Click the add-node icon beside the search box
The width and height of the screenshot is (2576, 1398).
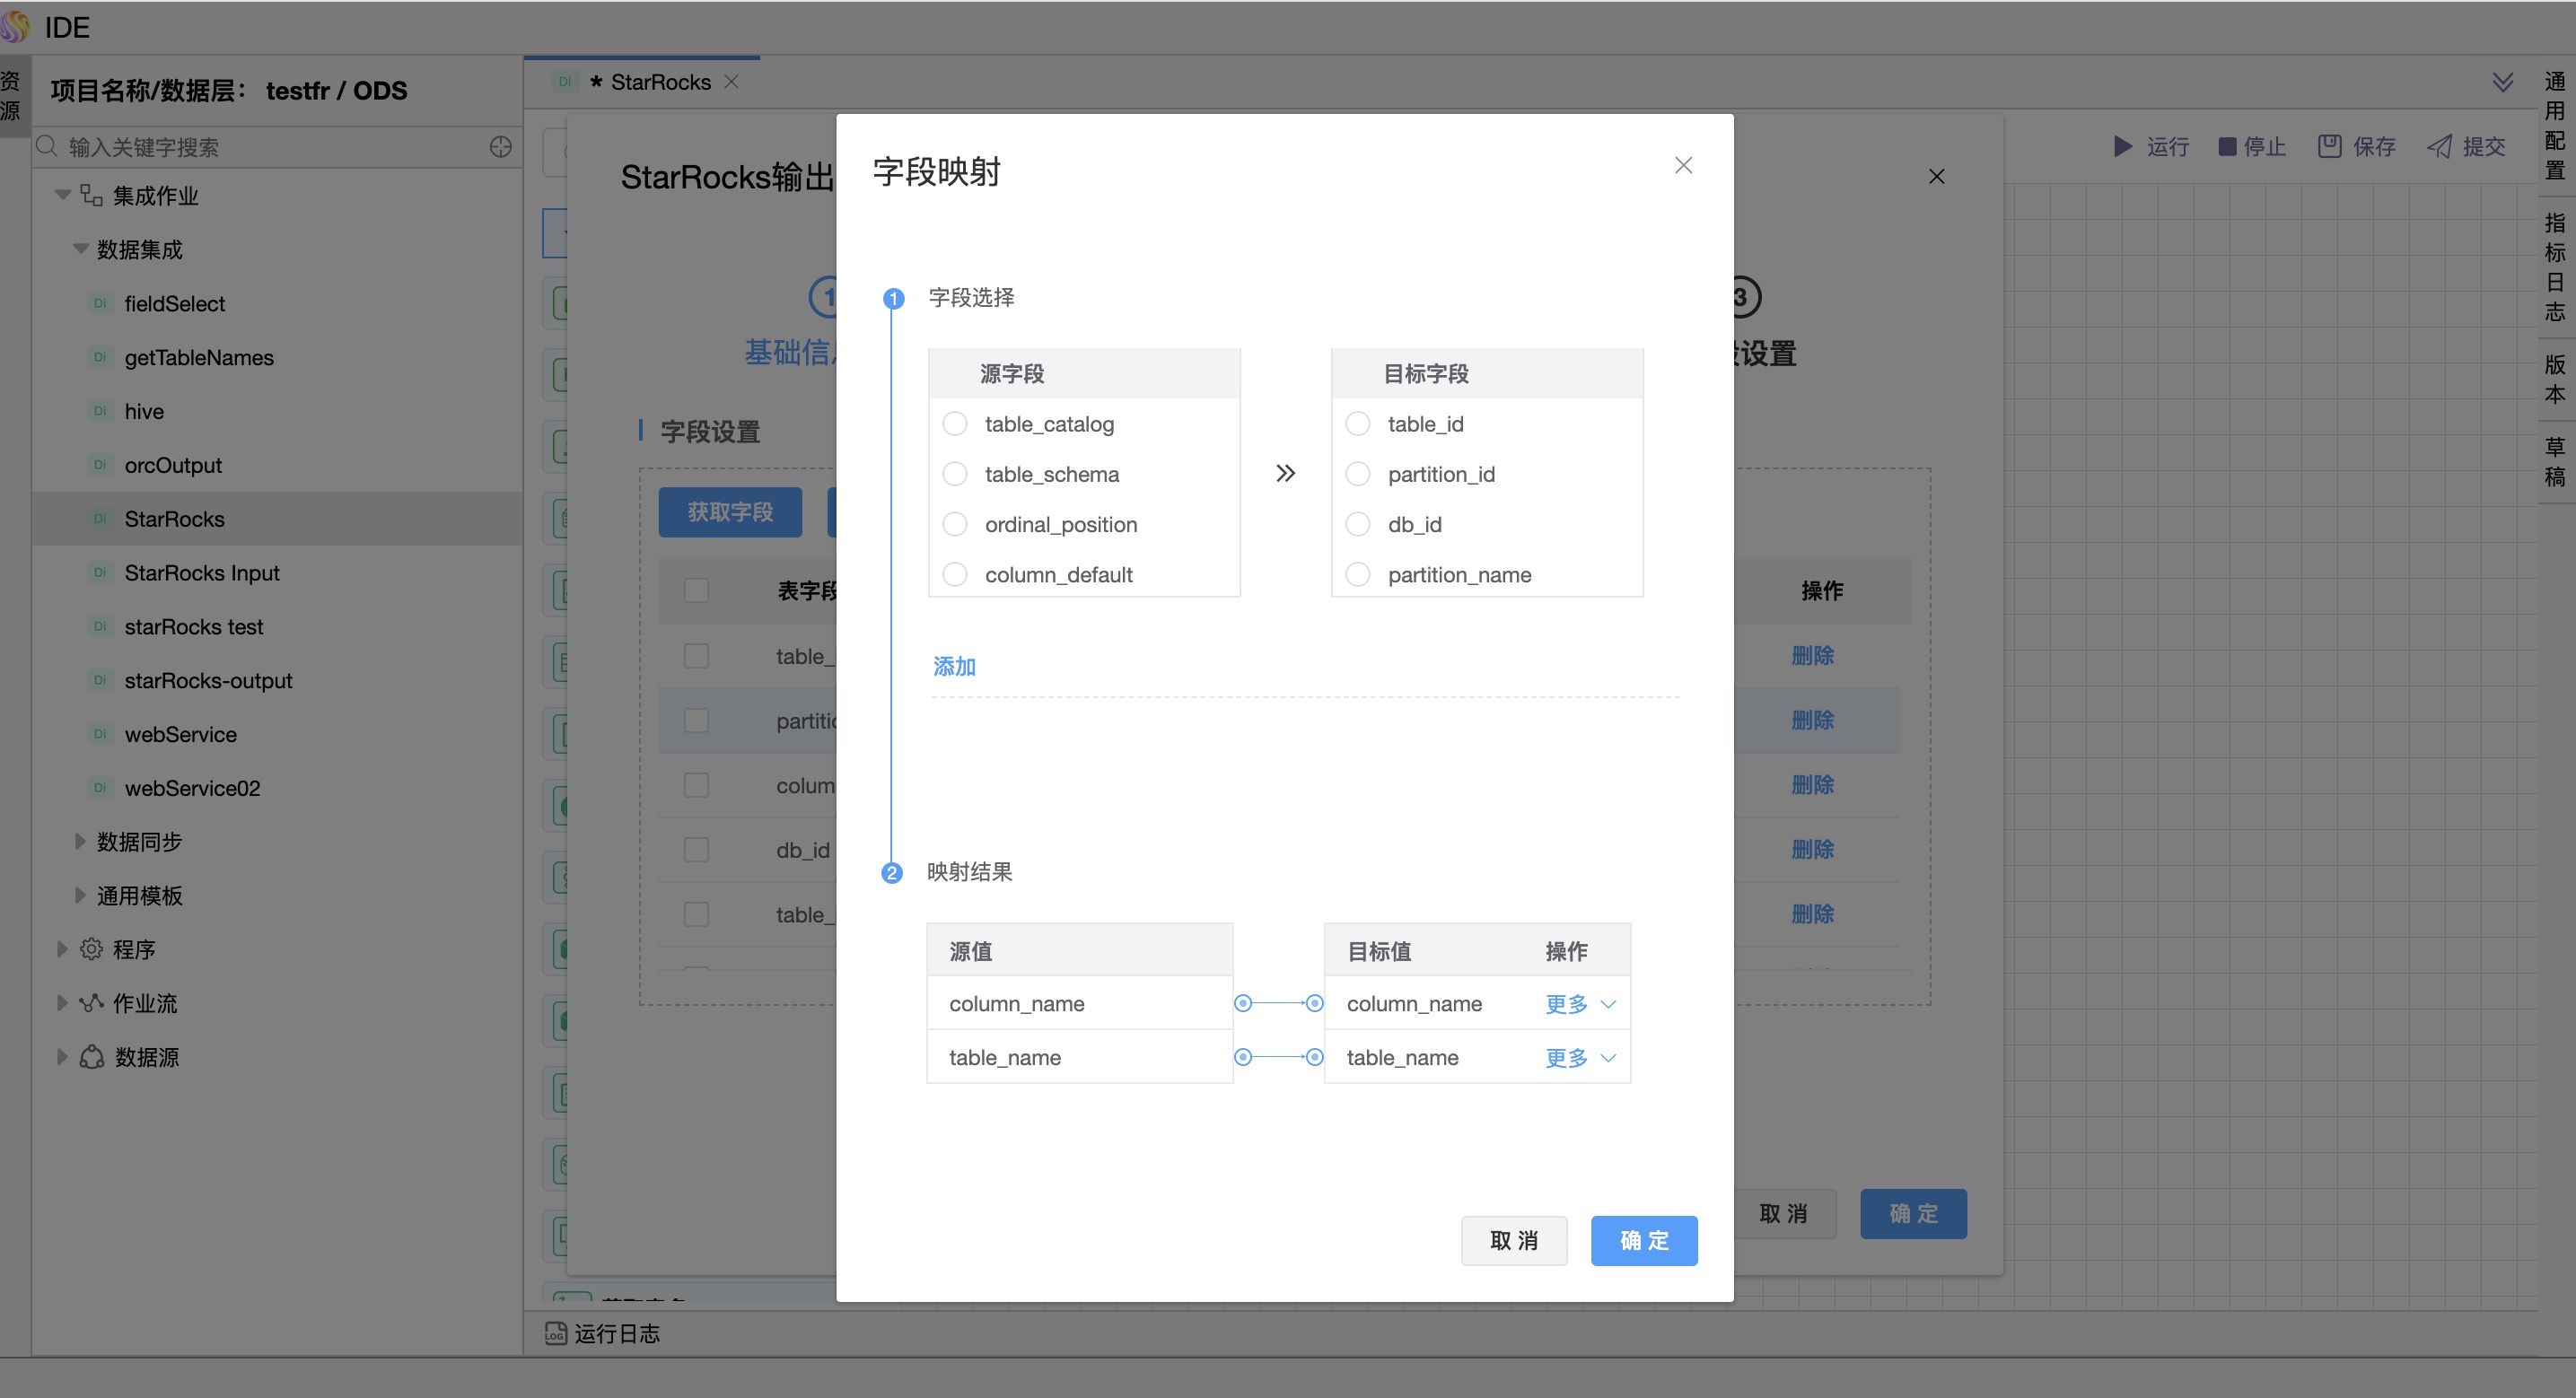[500, 147]
